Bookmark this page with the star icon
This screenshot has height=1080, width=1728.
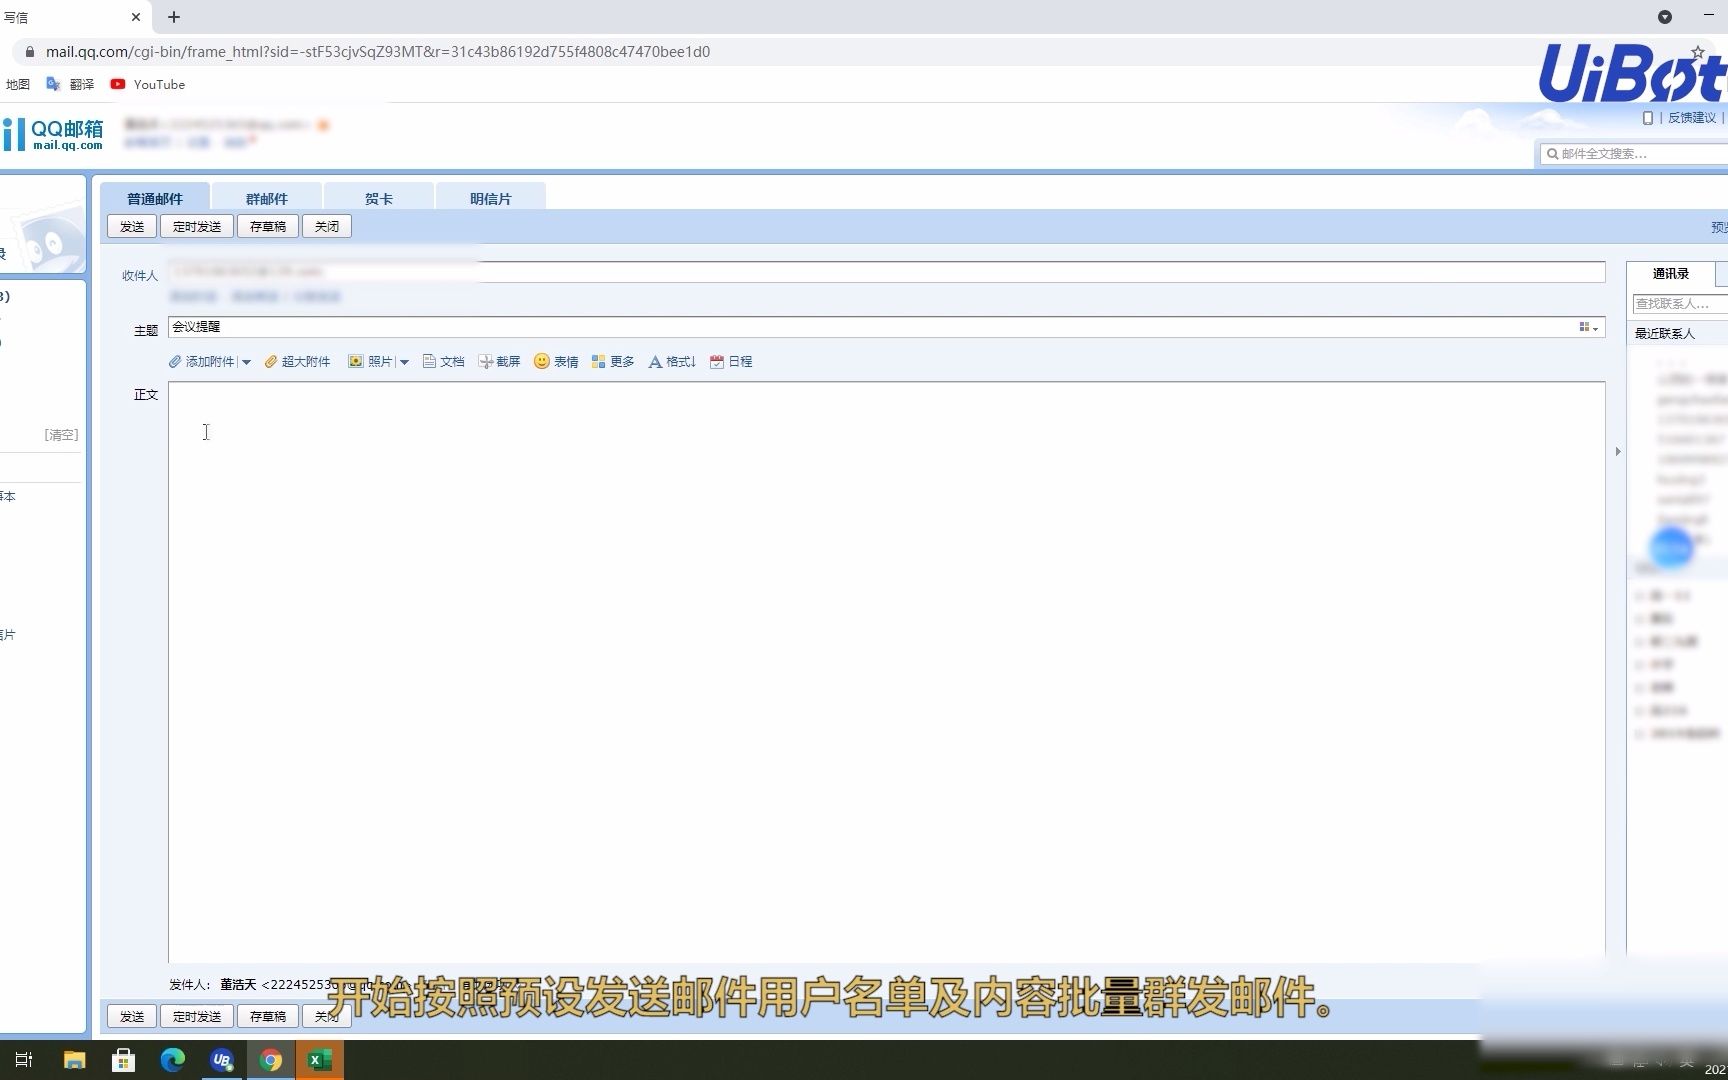[1698, 52]
